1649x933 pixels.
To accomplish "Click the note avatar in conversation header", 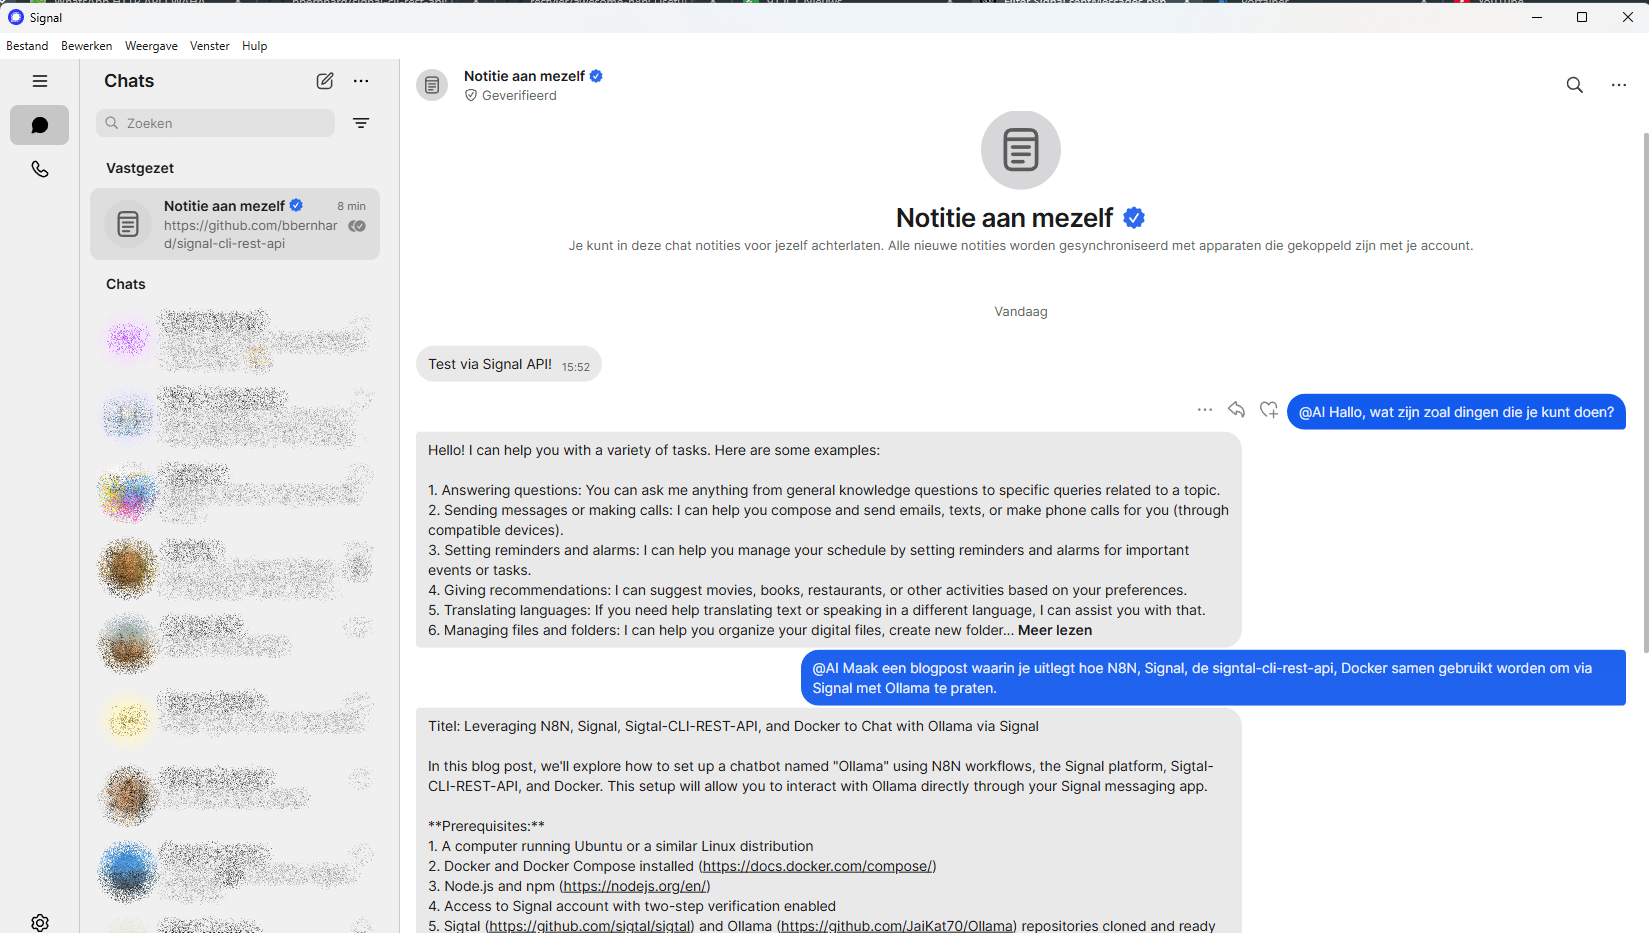I will click(432, 85).
